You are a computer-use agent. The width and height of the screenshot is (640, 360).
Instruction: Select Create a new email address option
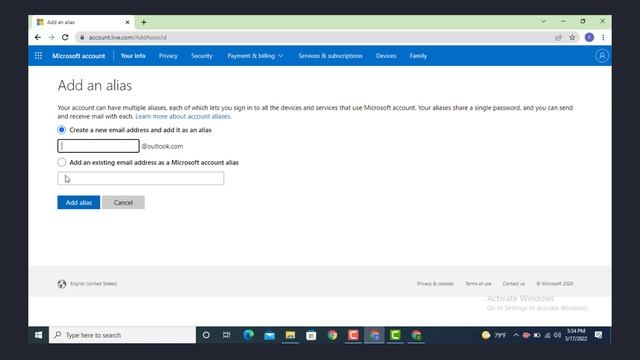pos(62,130)
